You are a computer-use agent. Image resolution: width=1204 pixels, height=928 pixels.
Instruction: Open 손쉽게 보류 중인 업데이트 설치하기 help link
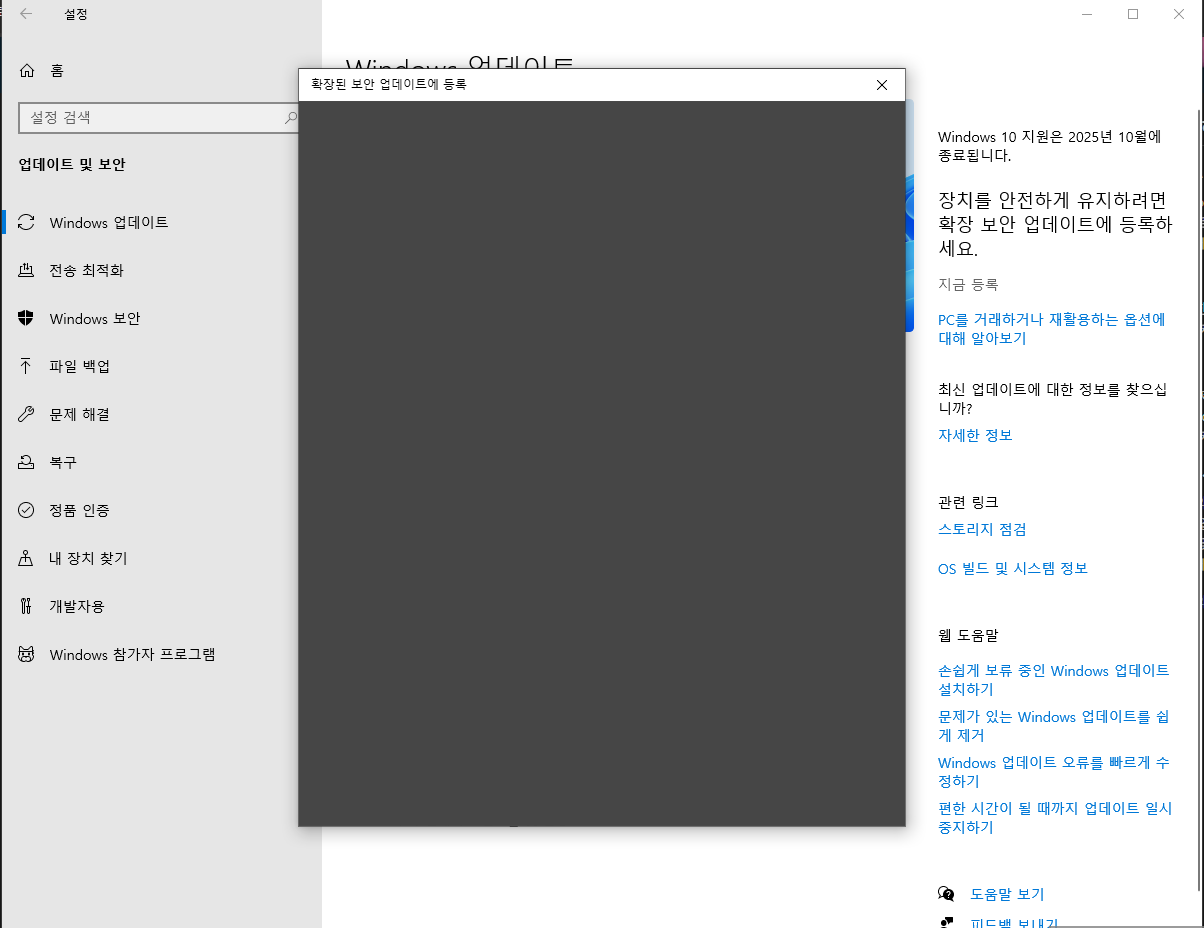tap(1054, 680)
